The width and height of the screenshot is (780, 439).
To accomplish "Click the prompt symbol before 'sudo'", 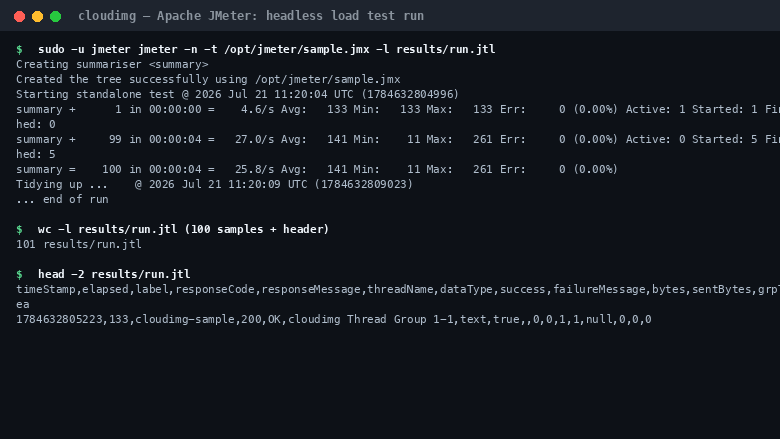I will [19, 49].
